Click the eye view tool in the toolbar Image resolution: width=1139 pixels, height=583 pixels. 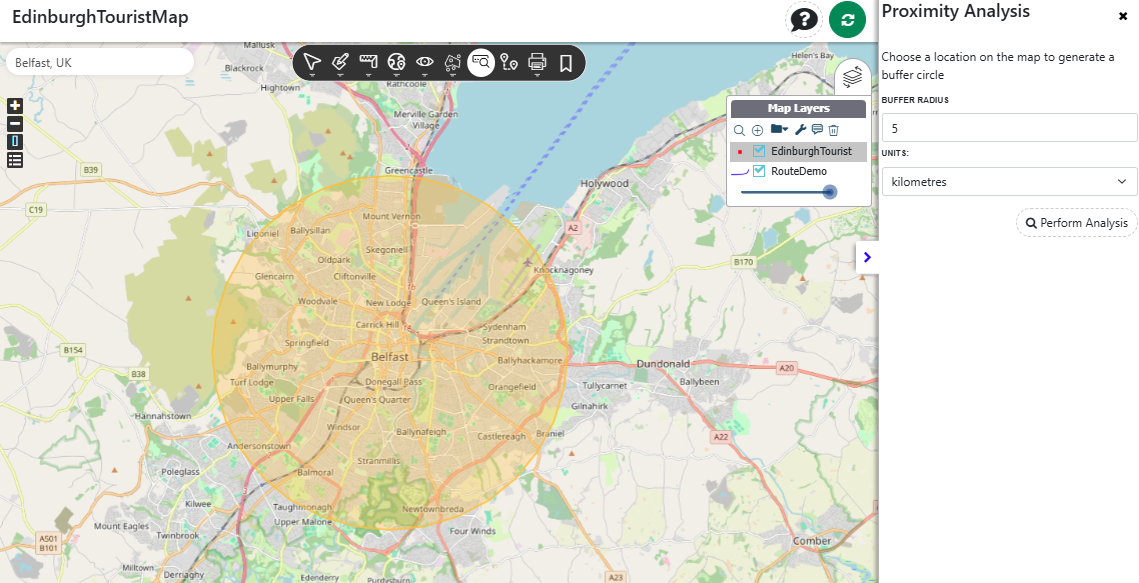pyautogui.click(x=425, y=62)
